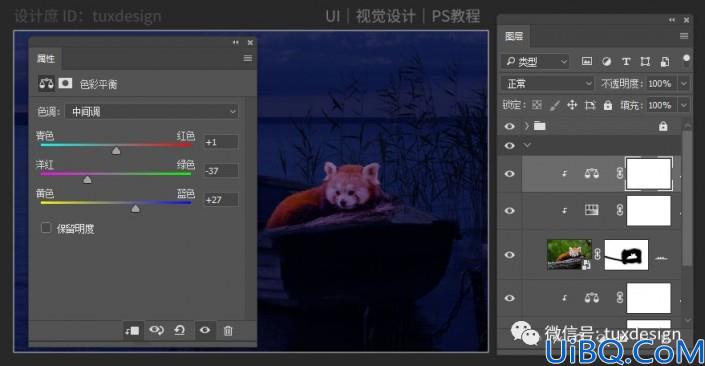The height and width of the screenshot is (366, 705).
Task: Filter layers by smart object icon
Action: click(x=665, y=62)
